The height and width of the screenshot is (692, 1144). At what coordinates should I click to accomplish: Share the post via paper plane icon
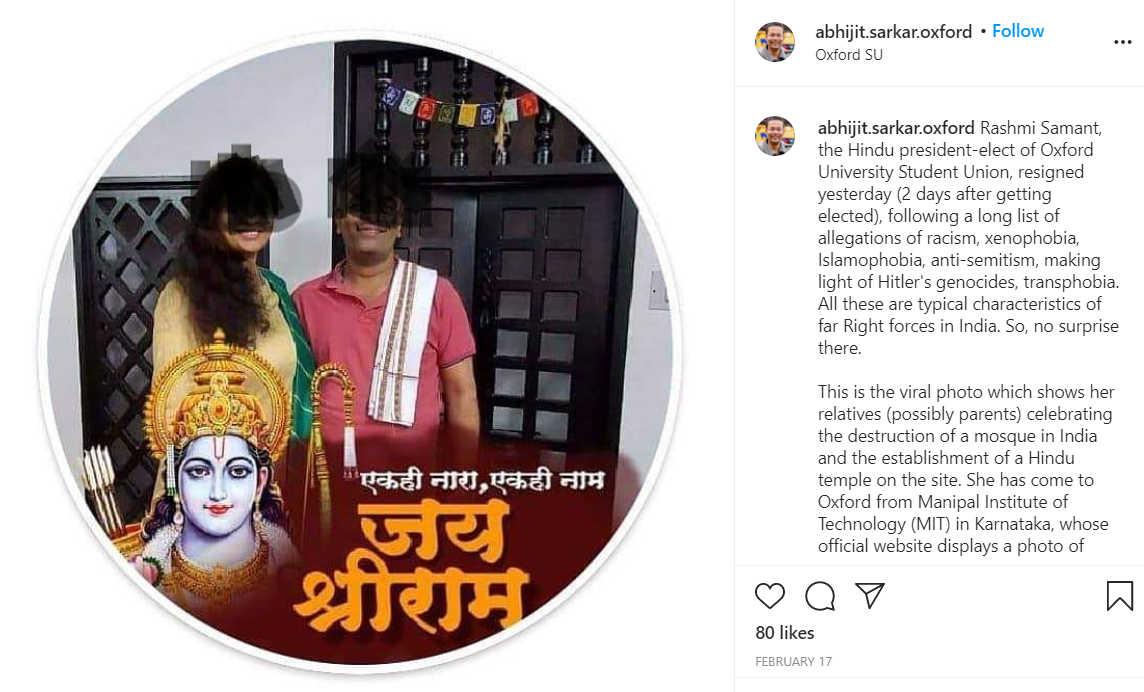tap(870, 596)
